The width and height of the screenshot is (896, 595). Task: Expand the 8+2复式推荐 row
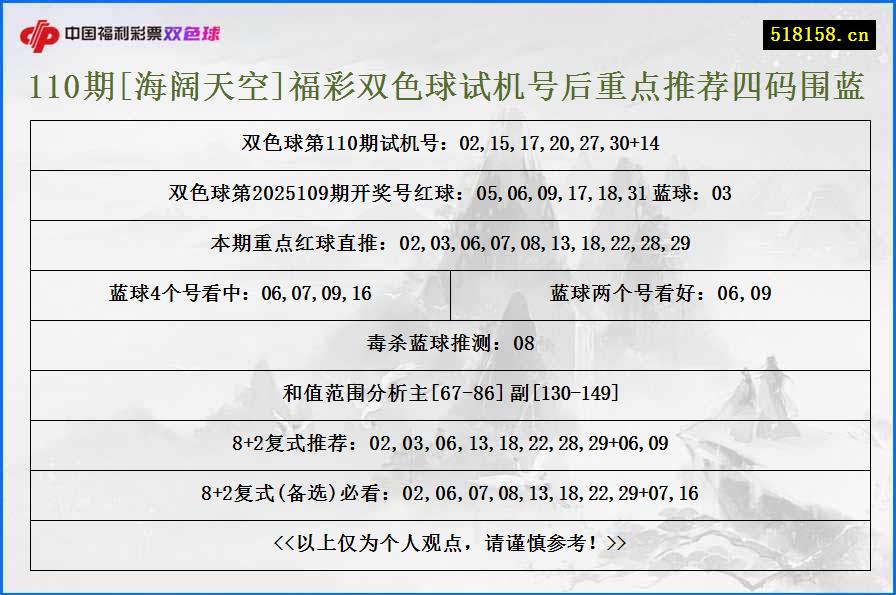tap(448, 445)
